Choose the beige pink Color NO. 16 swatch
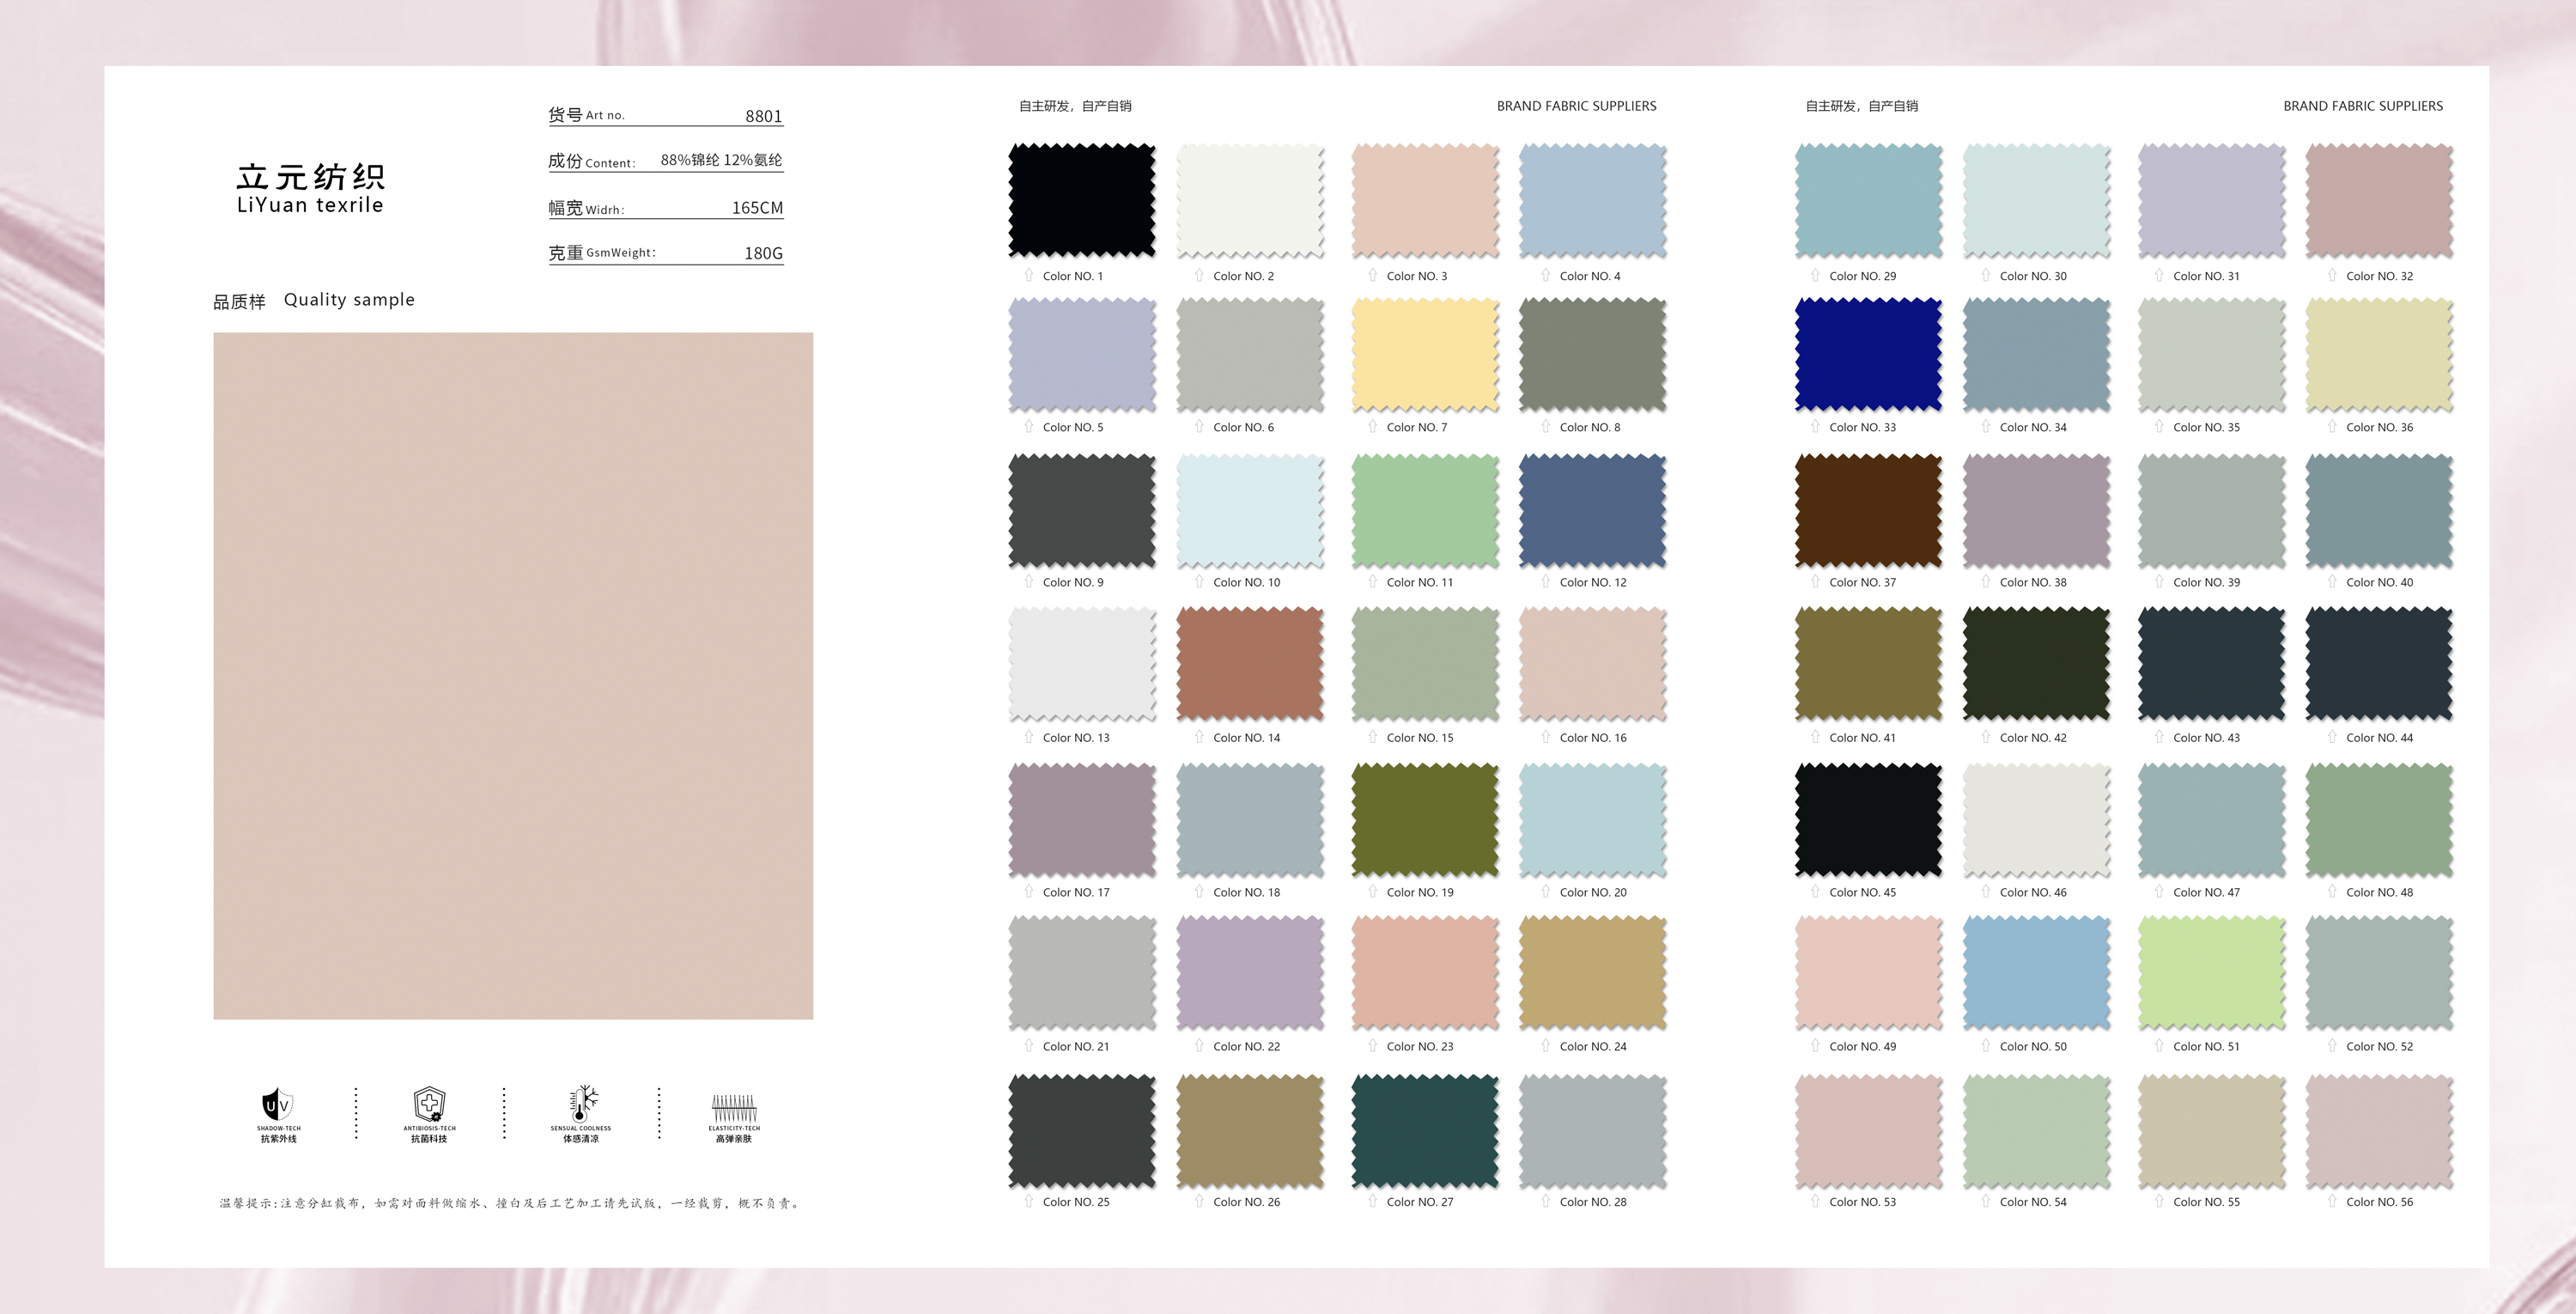The width and height of the screenshot is (2576, 1314). click(x=1593, y=664)
